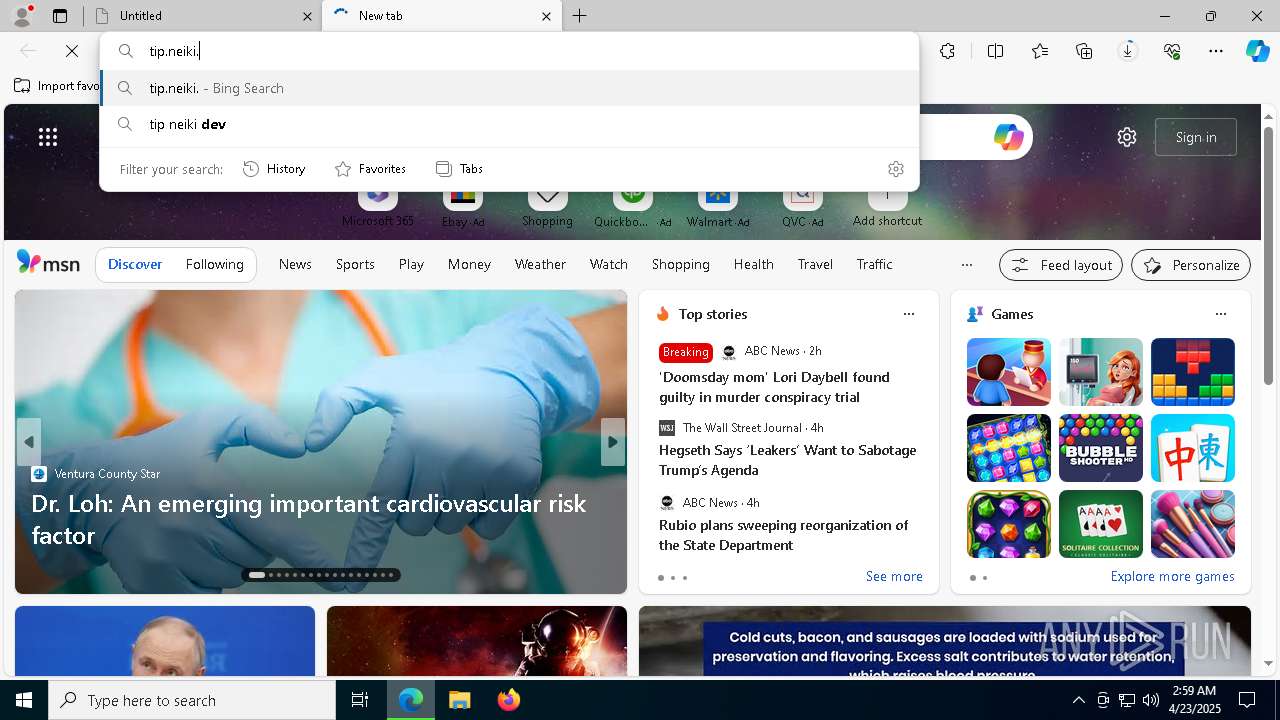Launch the Bubble Shooter HD game
The image size is (1280, 720).
click(1101, 448)
